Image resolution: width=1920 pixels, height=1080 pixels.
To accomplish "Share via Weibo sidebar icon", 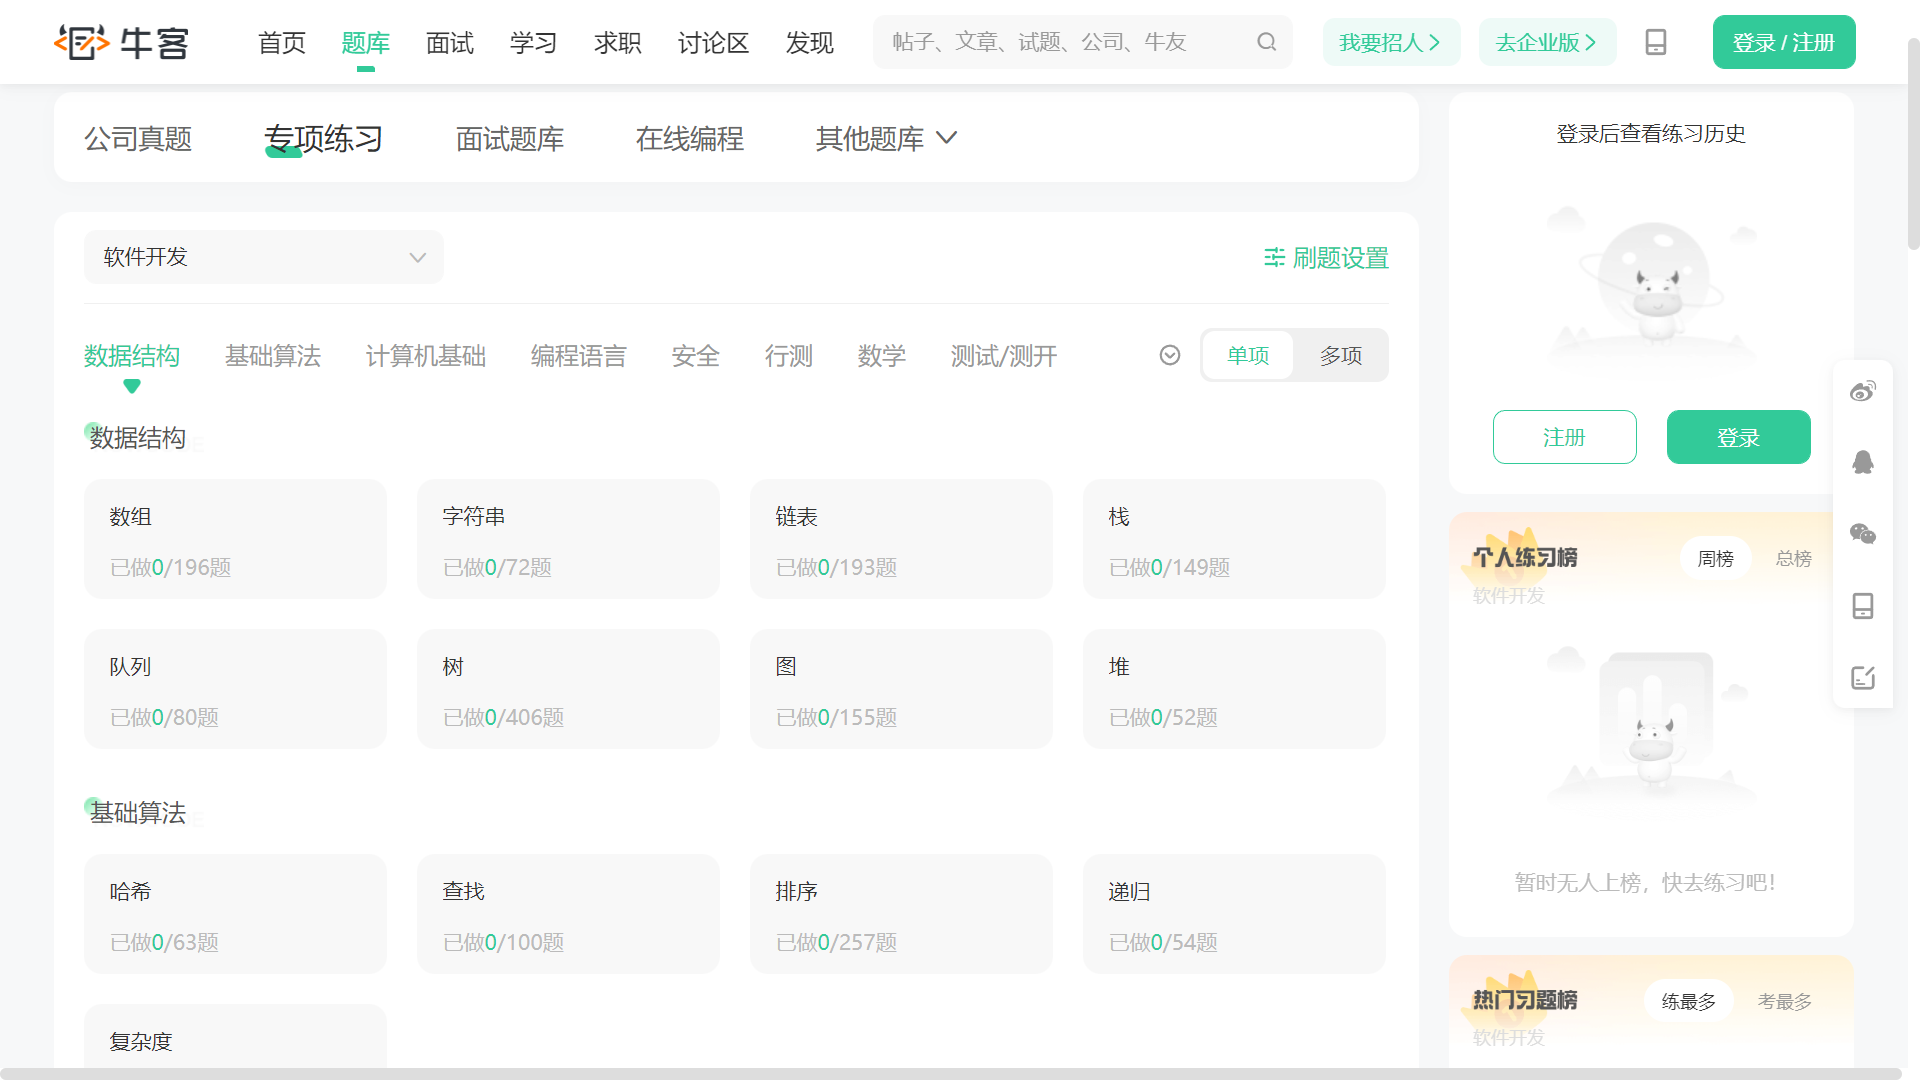I will tap(1862, 391).
